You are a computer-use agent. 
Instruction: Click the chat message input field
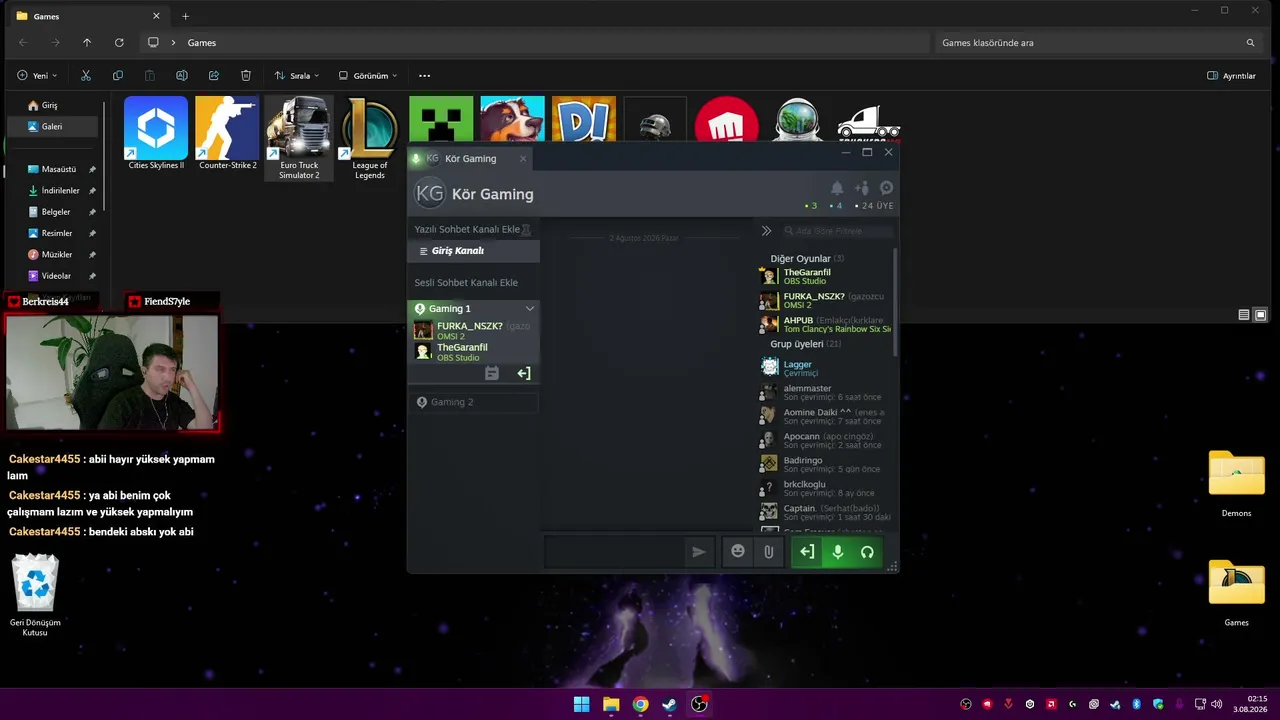[614, 552]
